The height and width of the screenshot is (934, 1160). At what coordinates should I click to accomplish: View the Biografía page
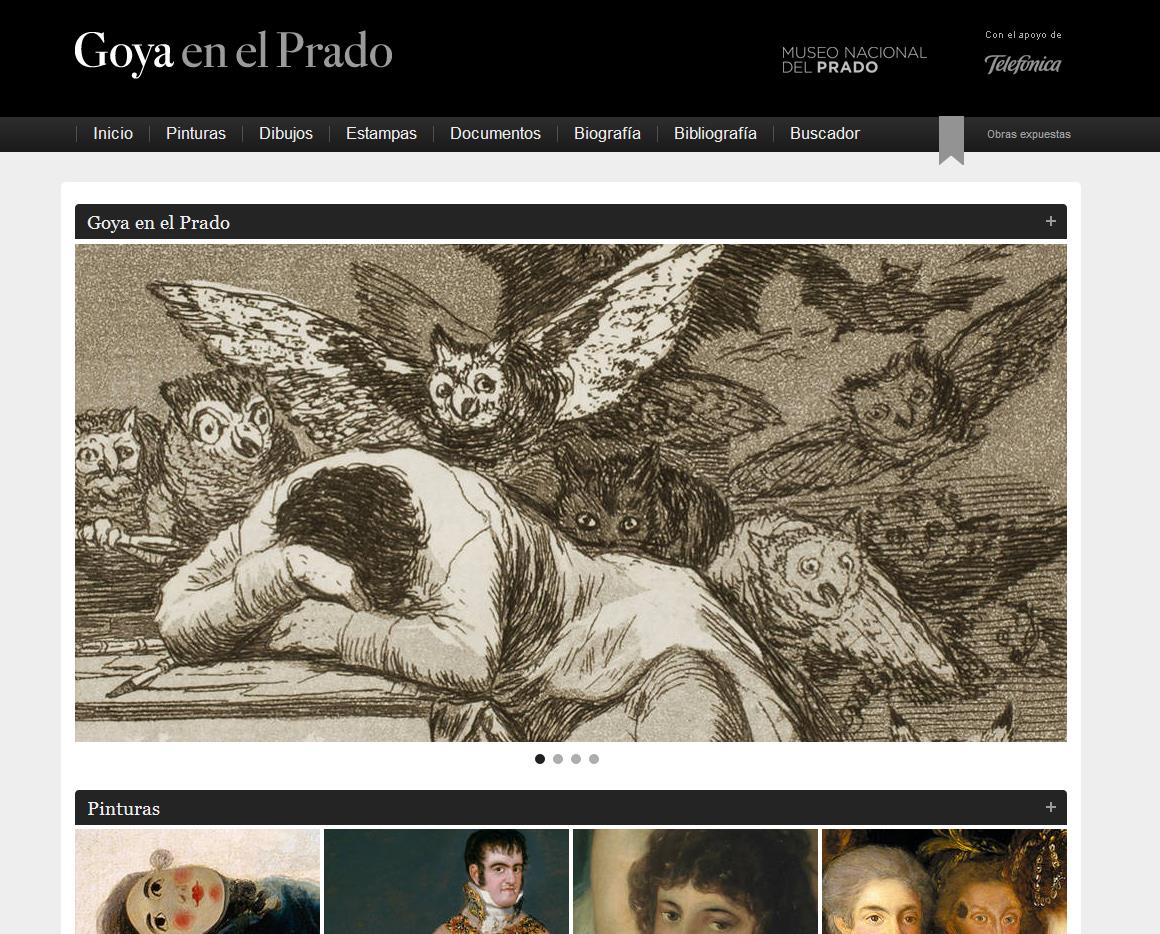point(607,134)
